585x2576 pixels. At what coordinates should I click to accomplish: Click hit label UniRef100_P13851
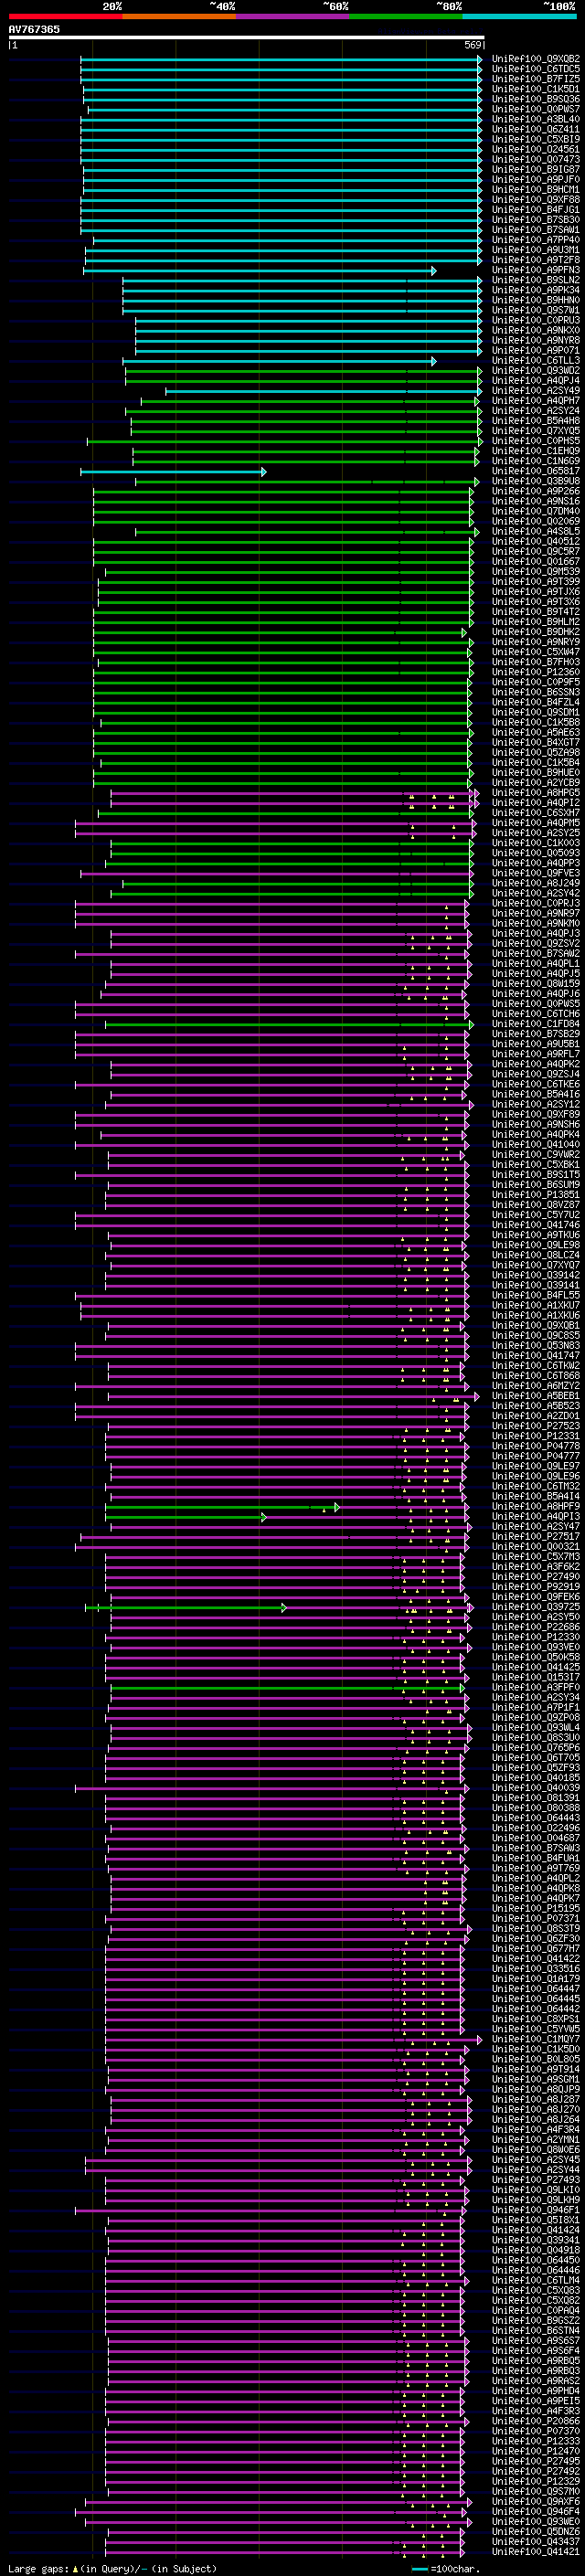tap(536, 1195)
